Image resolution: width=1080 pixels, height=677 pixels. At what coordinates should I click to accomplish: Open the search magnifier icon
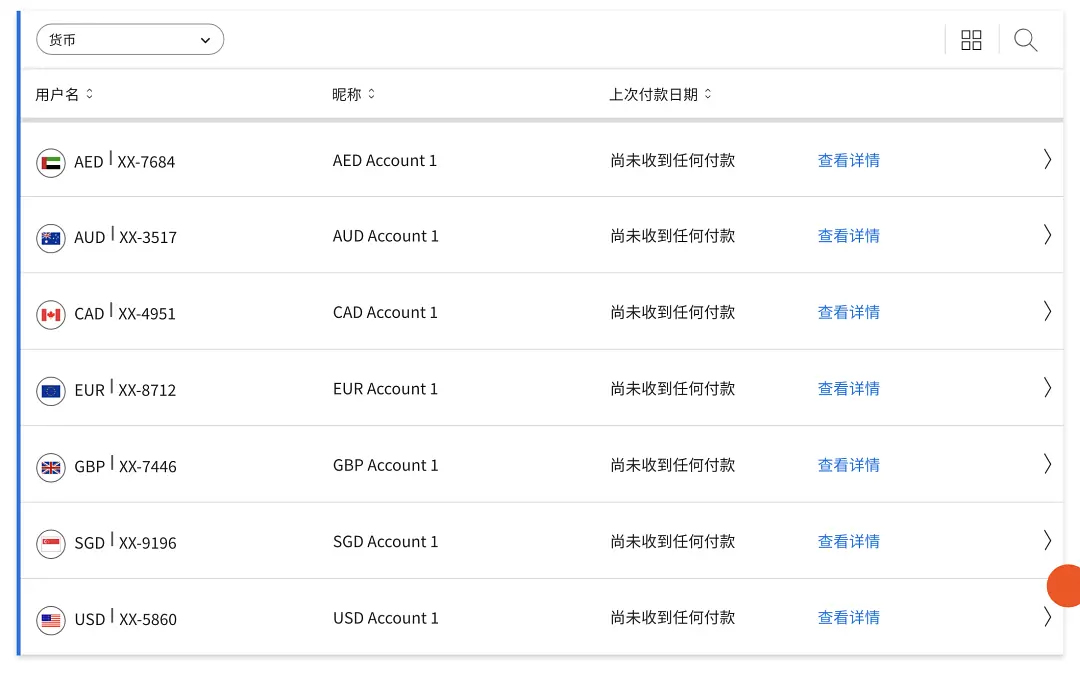[1025, 40]
